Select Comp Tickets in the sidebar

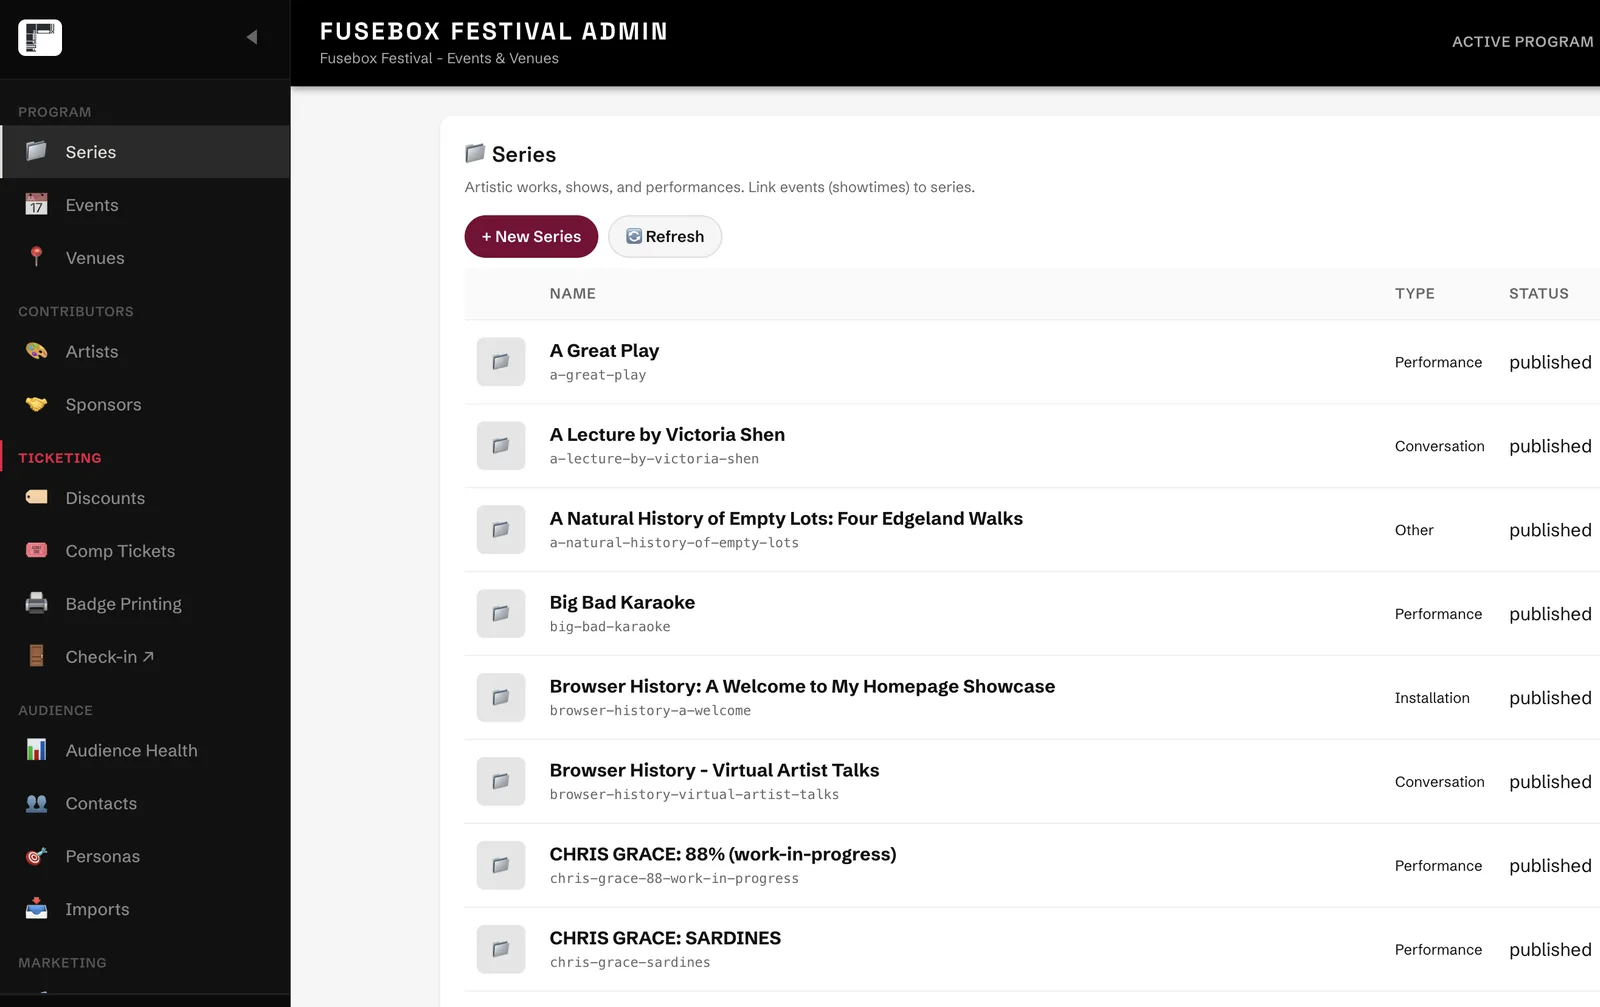pos(145,551)
